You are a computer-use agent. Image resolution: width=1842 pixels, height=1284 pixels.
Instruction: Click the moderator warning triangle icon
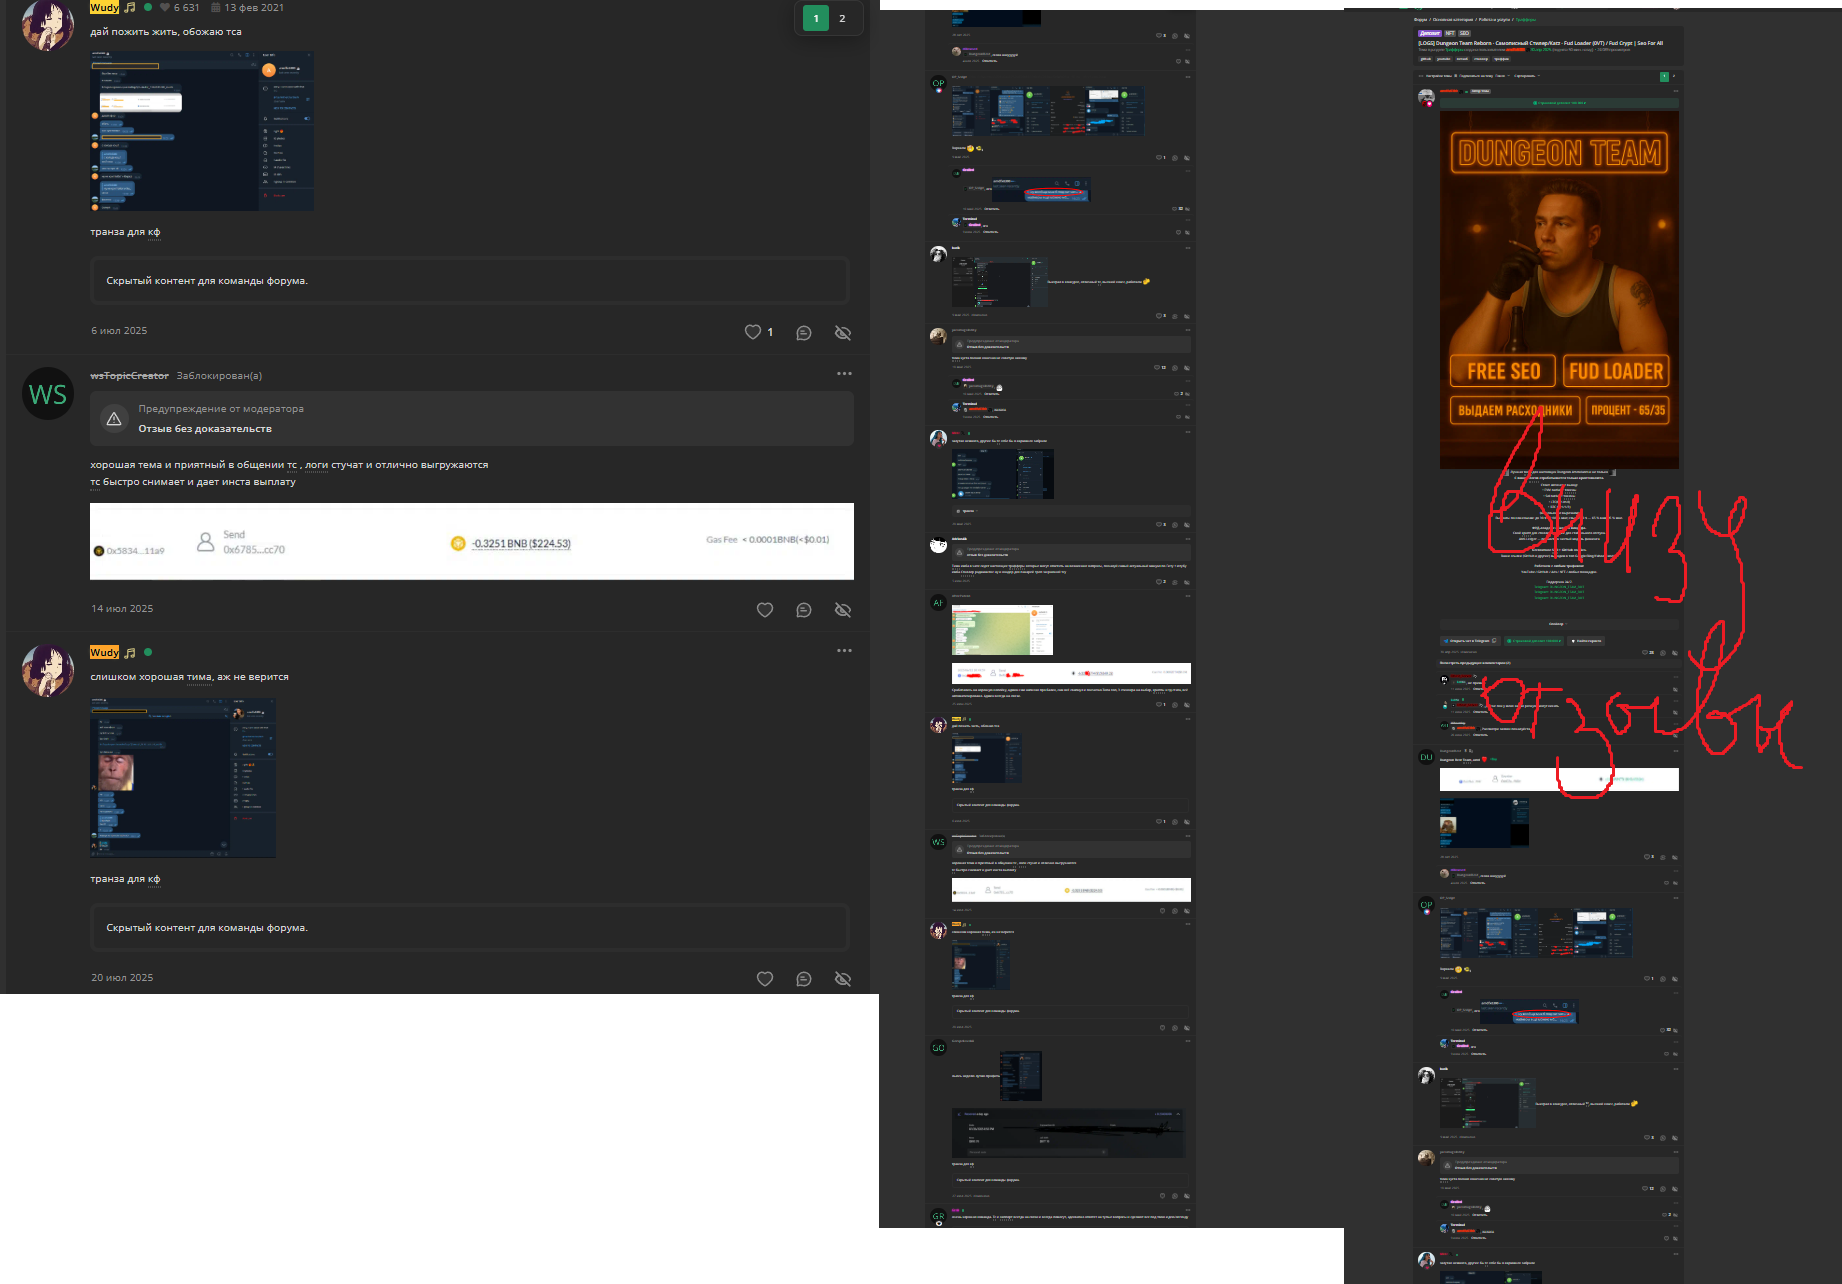(114, 419)
